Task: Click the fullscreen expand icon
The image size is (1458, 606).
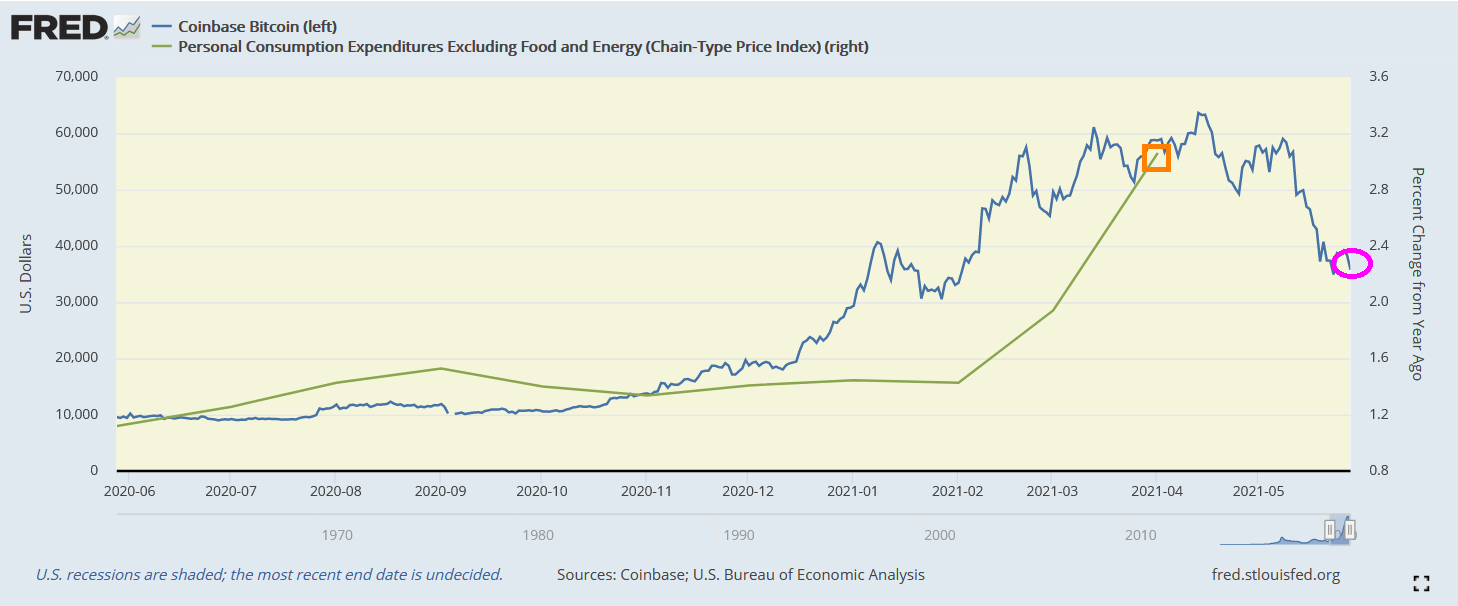Action: 1421,583
